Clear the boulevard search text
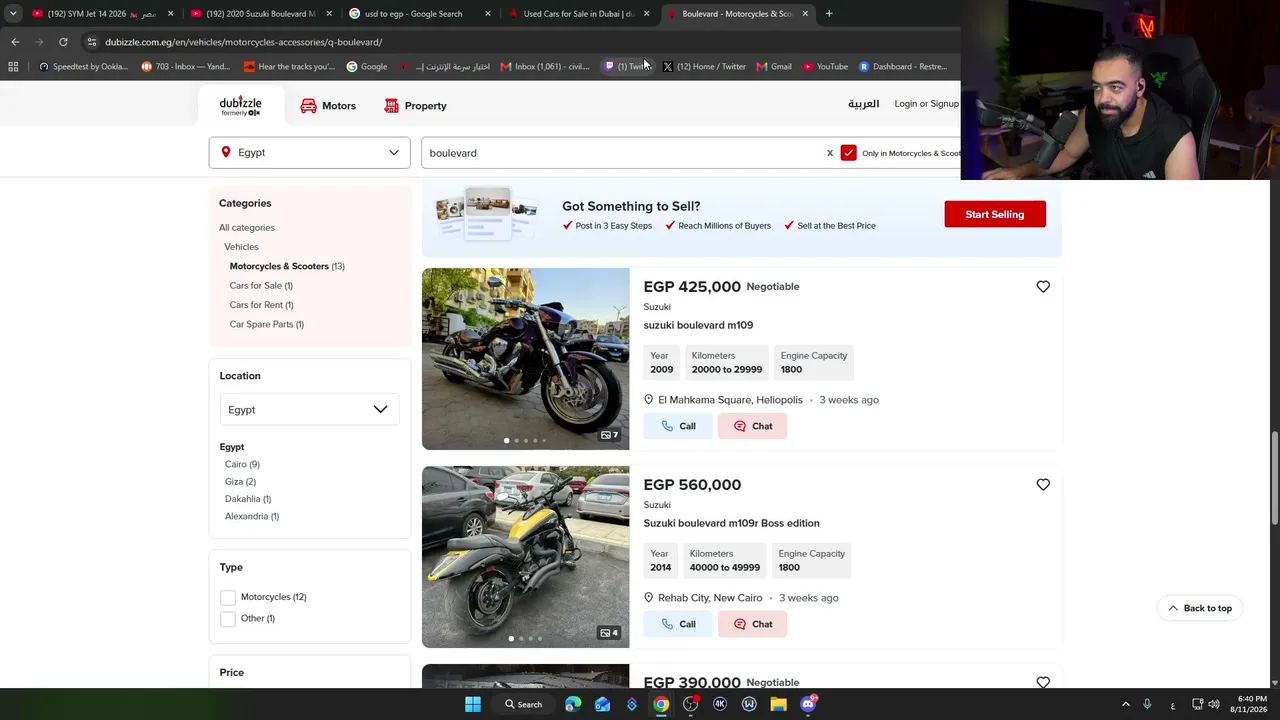 point(829,153)
